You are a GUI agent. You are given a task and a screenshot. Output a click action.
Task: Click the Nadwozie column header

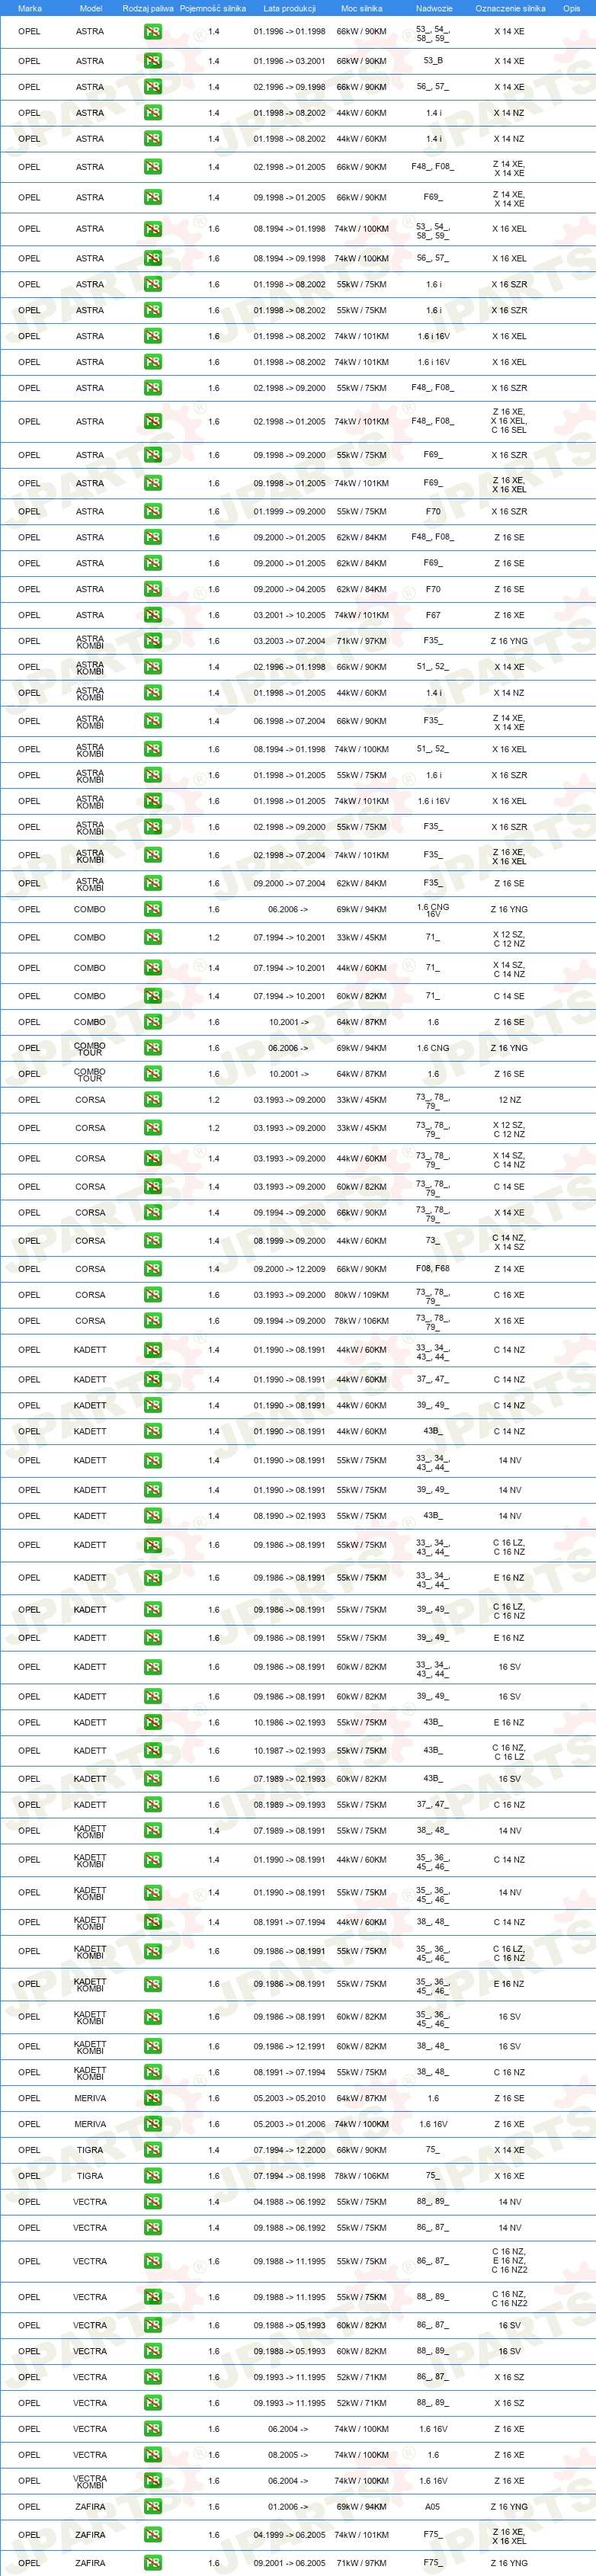433,8
